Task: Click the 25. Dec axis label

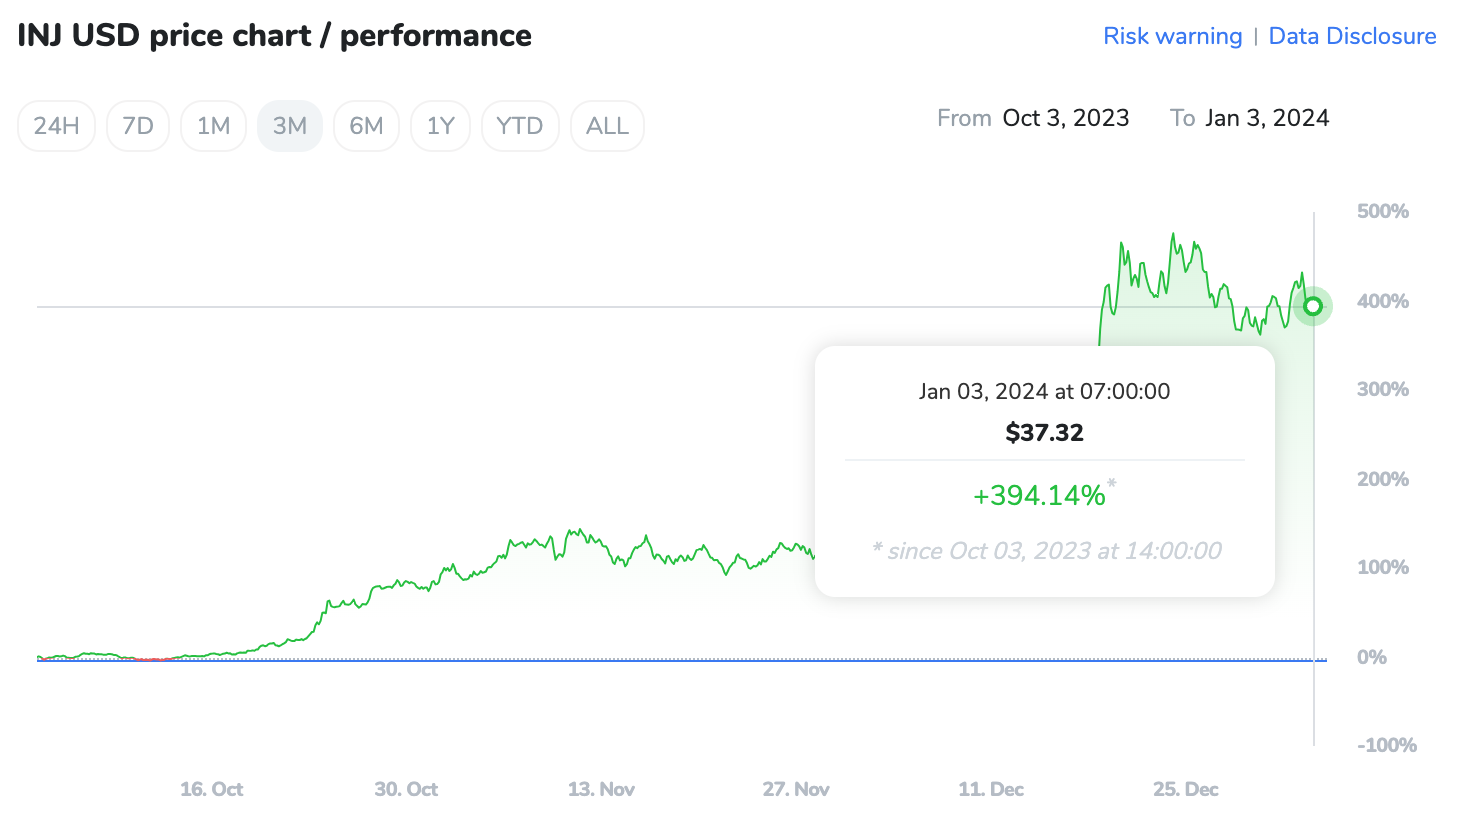Action: tap(1186, 789)
